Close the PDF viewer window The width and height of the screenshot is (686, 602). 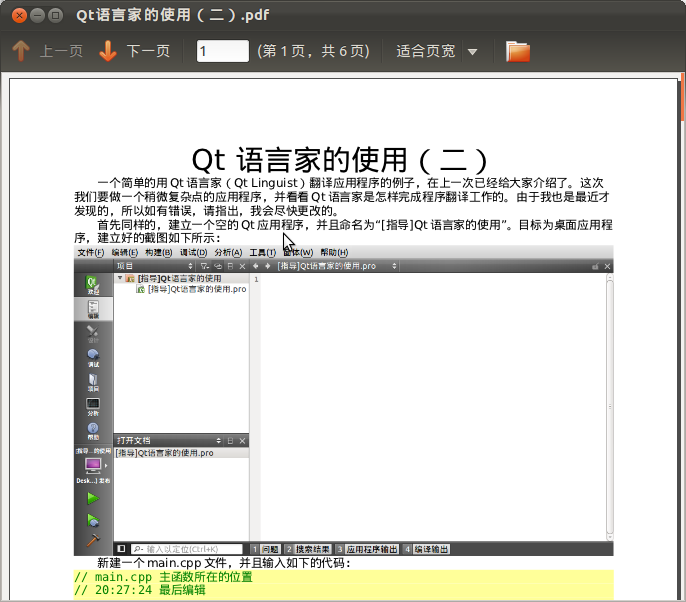tap(19, 16)
